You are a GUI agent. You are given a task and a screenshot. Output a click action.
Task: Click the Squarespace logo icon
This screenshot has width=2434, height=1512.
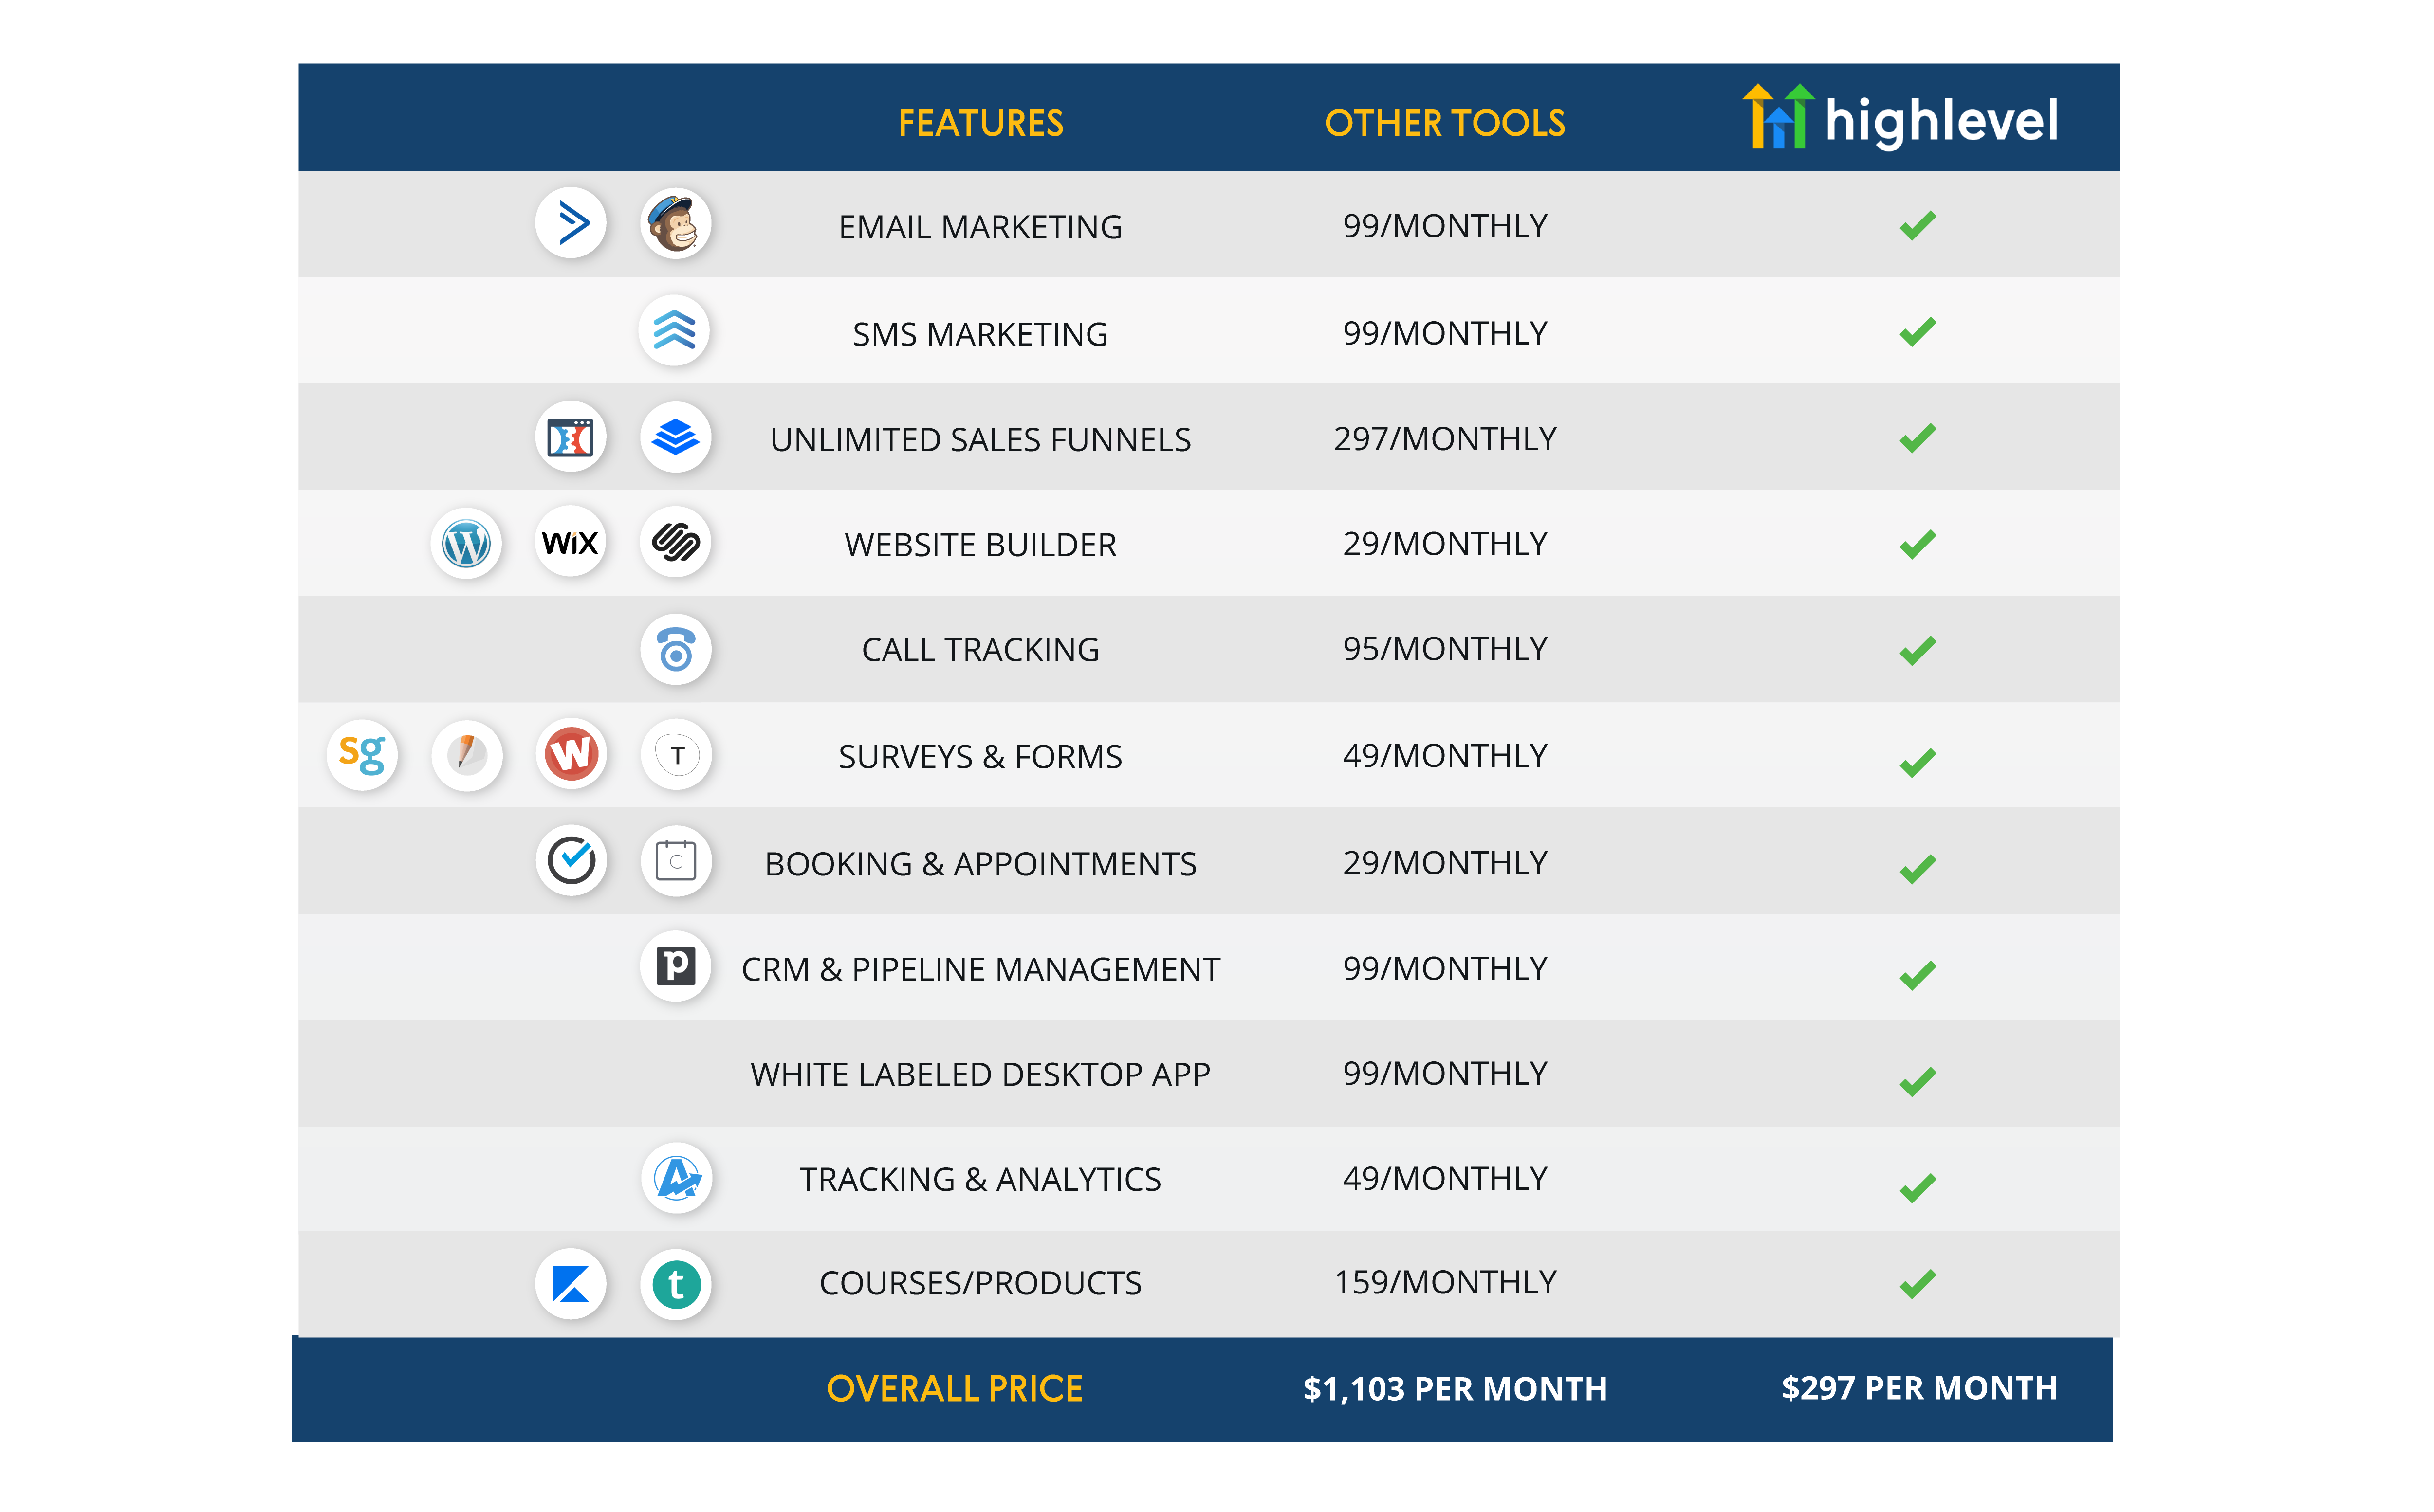point(675,543)
